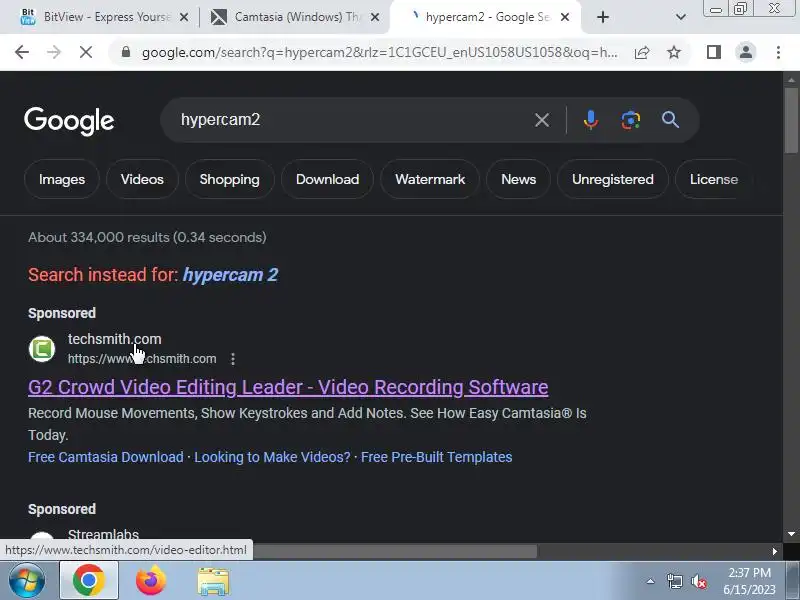The image size is (800, 600).
Task: Filter results by Images
Action: point(62,179)
